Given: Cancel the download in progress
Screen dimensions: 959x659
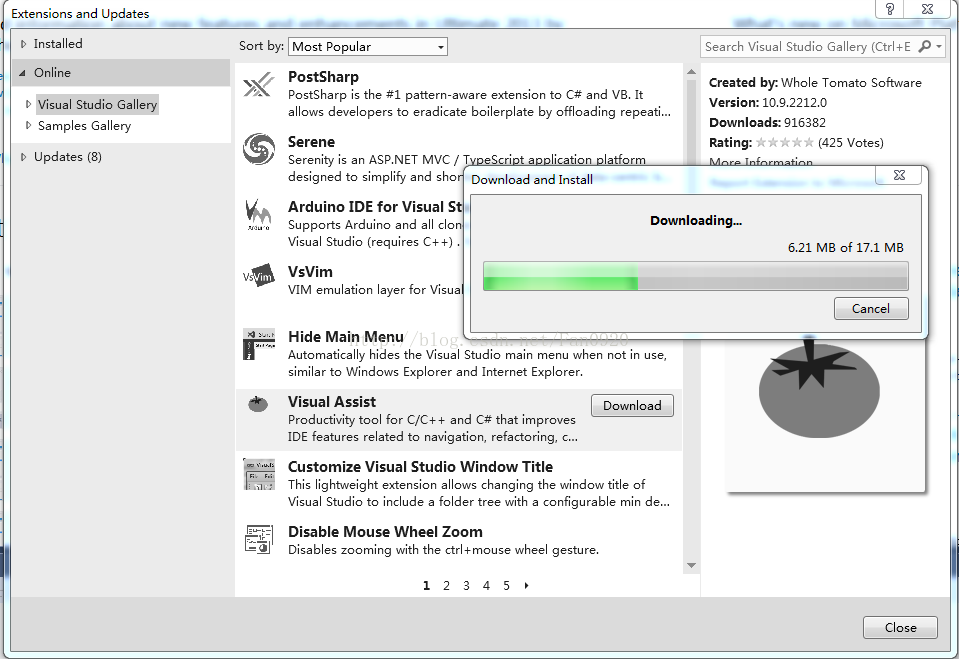Looking at the screenshot, I should (871, 308).
